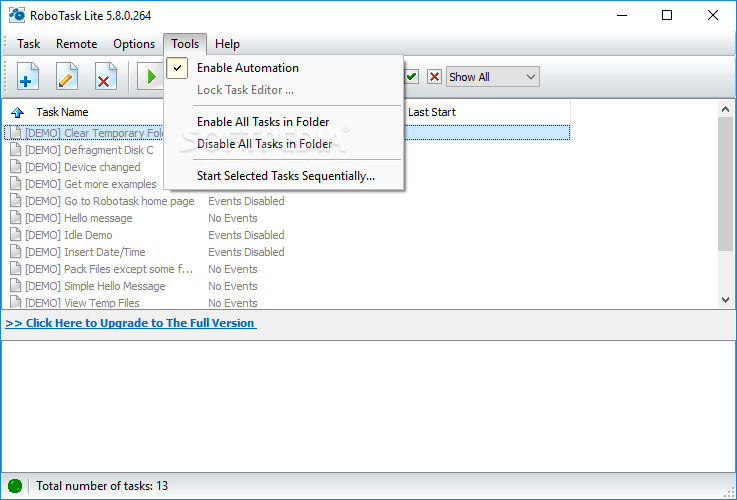Click file icon of Defragment Disk C task
This screenshot has height=500, width=737.
[x=16, y=150]
